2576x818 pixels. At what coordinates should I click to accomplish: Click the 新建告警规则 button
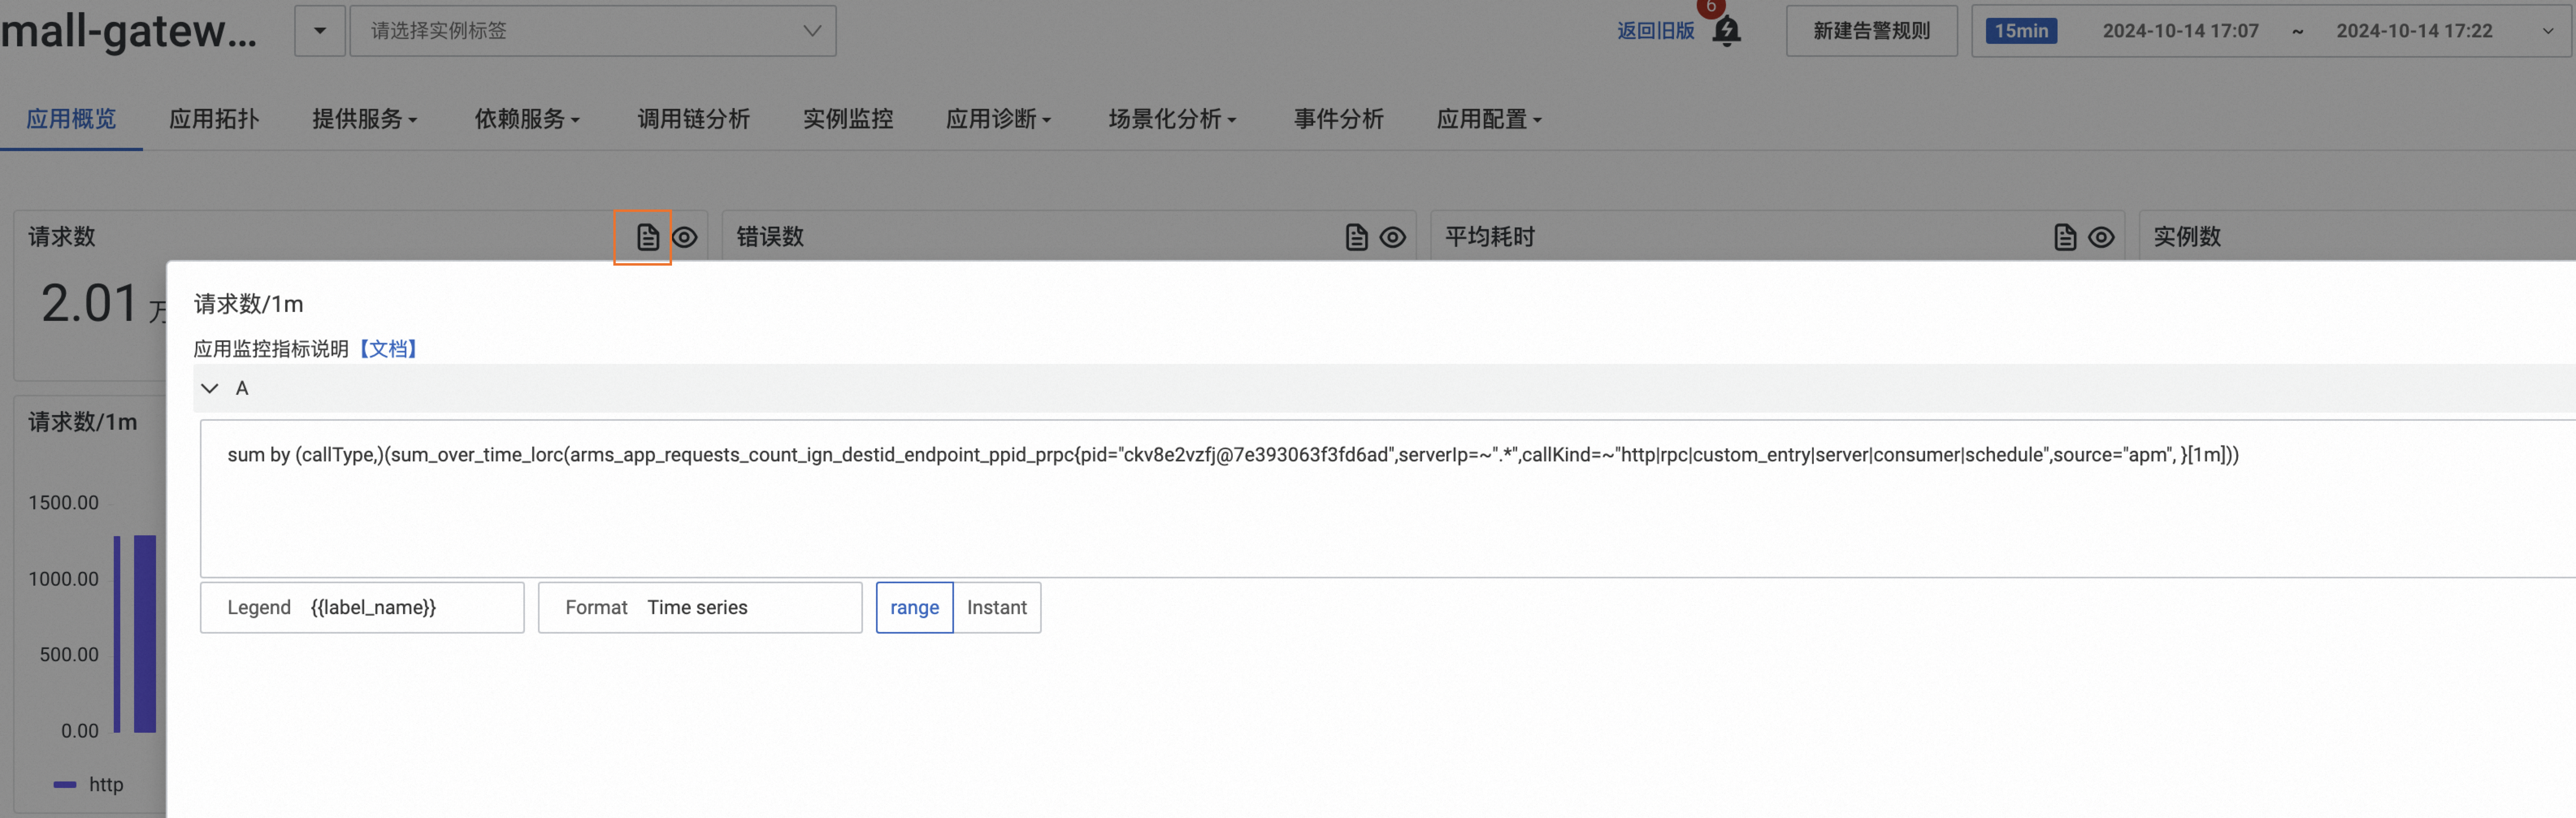[1871, 31]
